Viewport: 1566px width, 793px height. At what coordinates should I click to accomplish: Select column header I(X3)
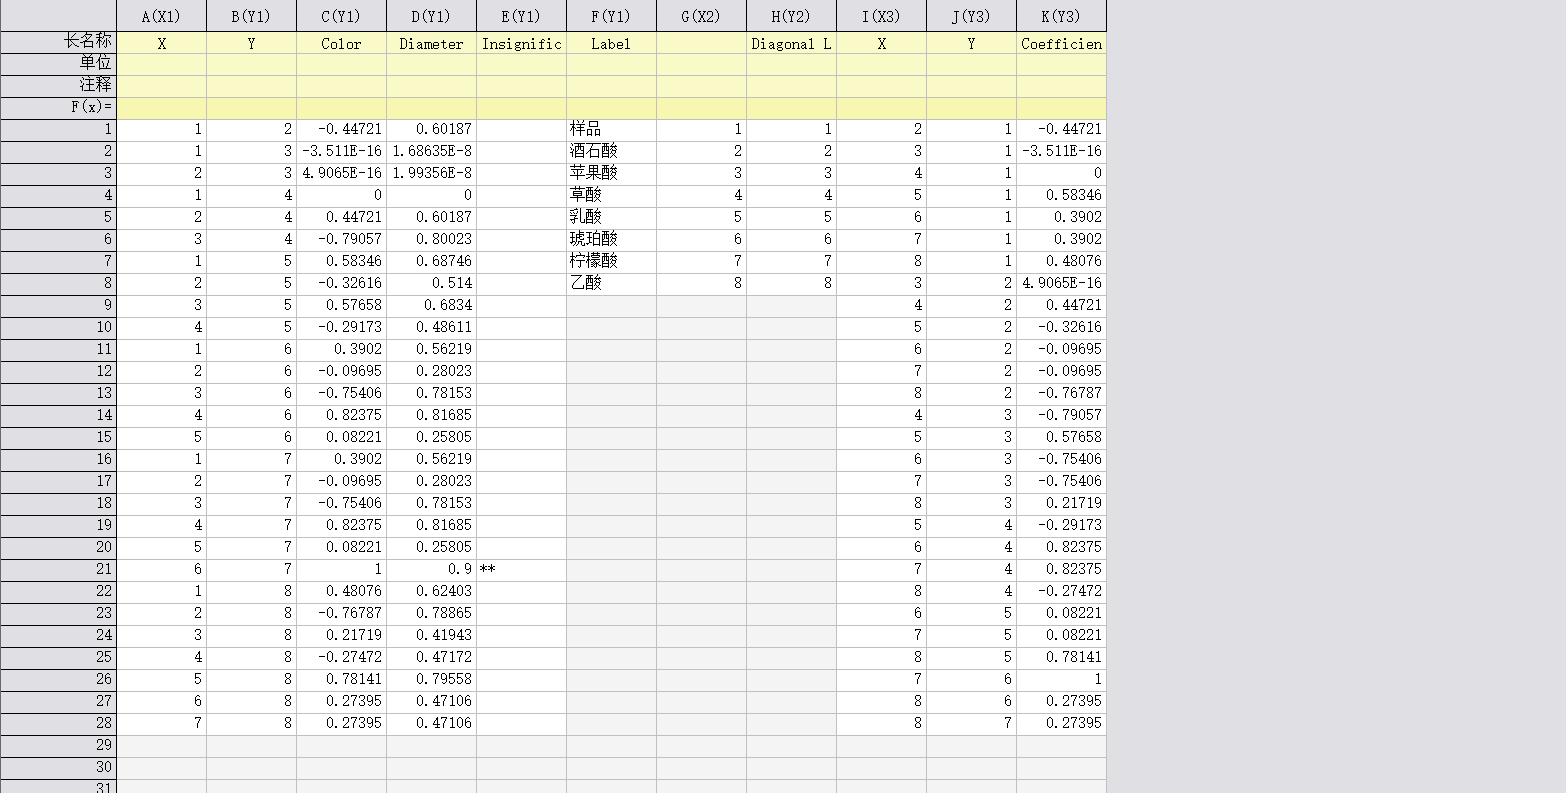pos(881,16)
